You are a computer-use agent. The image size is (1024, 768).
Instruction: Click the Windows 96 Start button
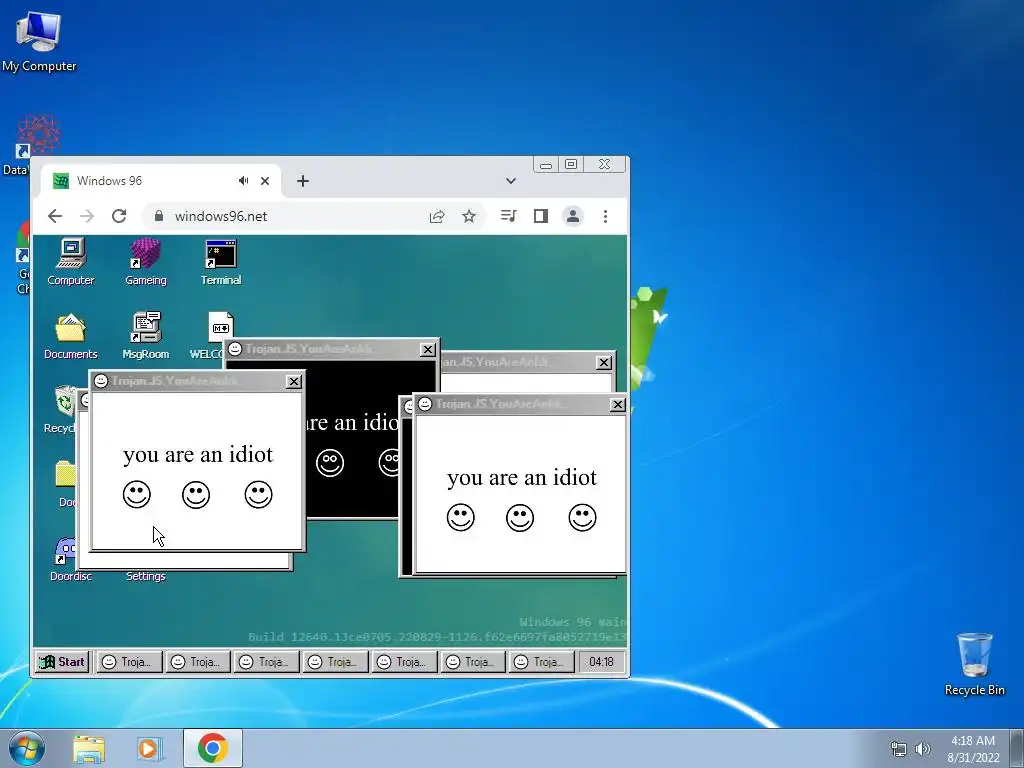(x=62, y=662)
